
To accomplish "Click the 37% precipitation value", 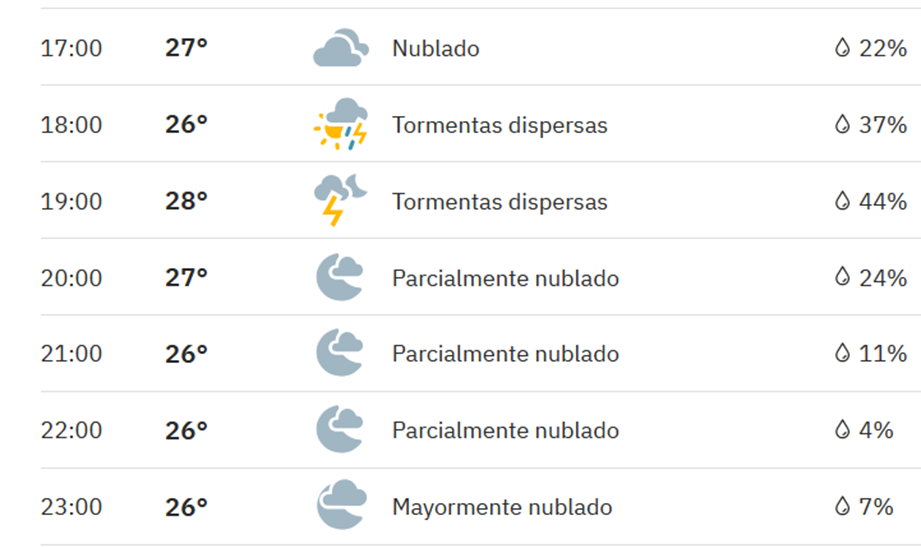I will tap(883, 125).
